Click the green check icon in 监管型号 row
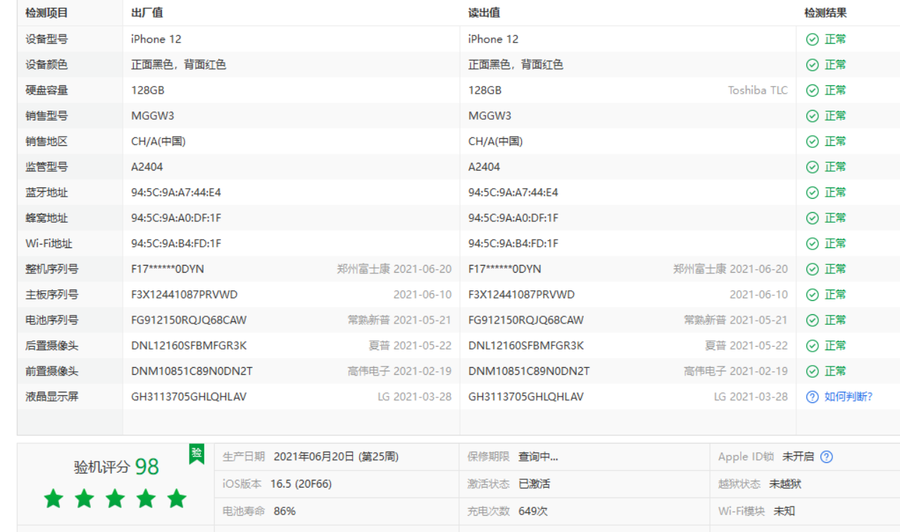The width and height of the screenshot is (900, 532). tap(812, 167)
